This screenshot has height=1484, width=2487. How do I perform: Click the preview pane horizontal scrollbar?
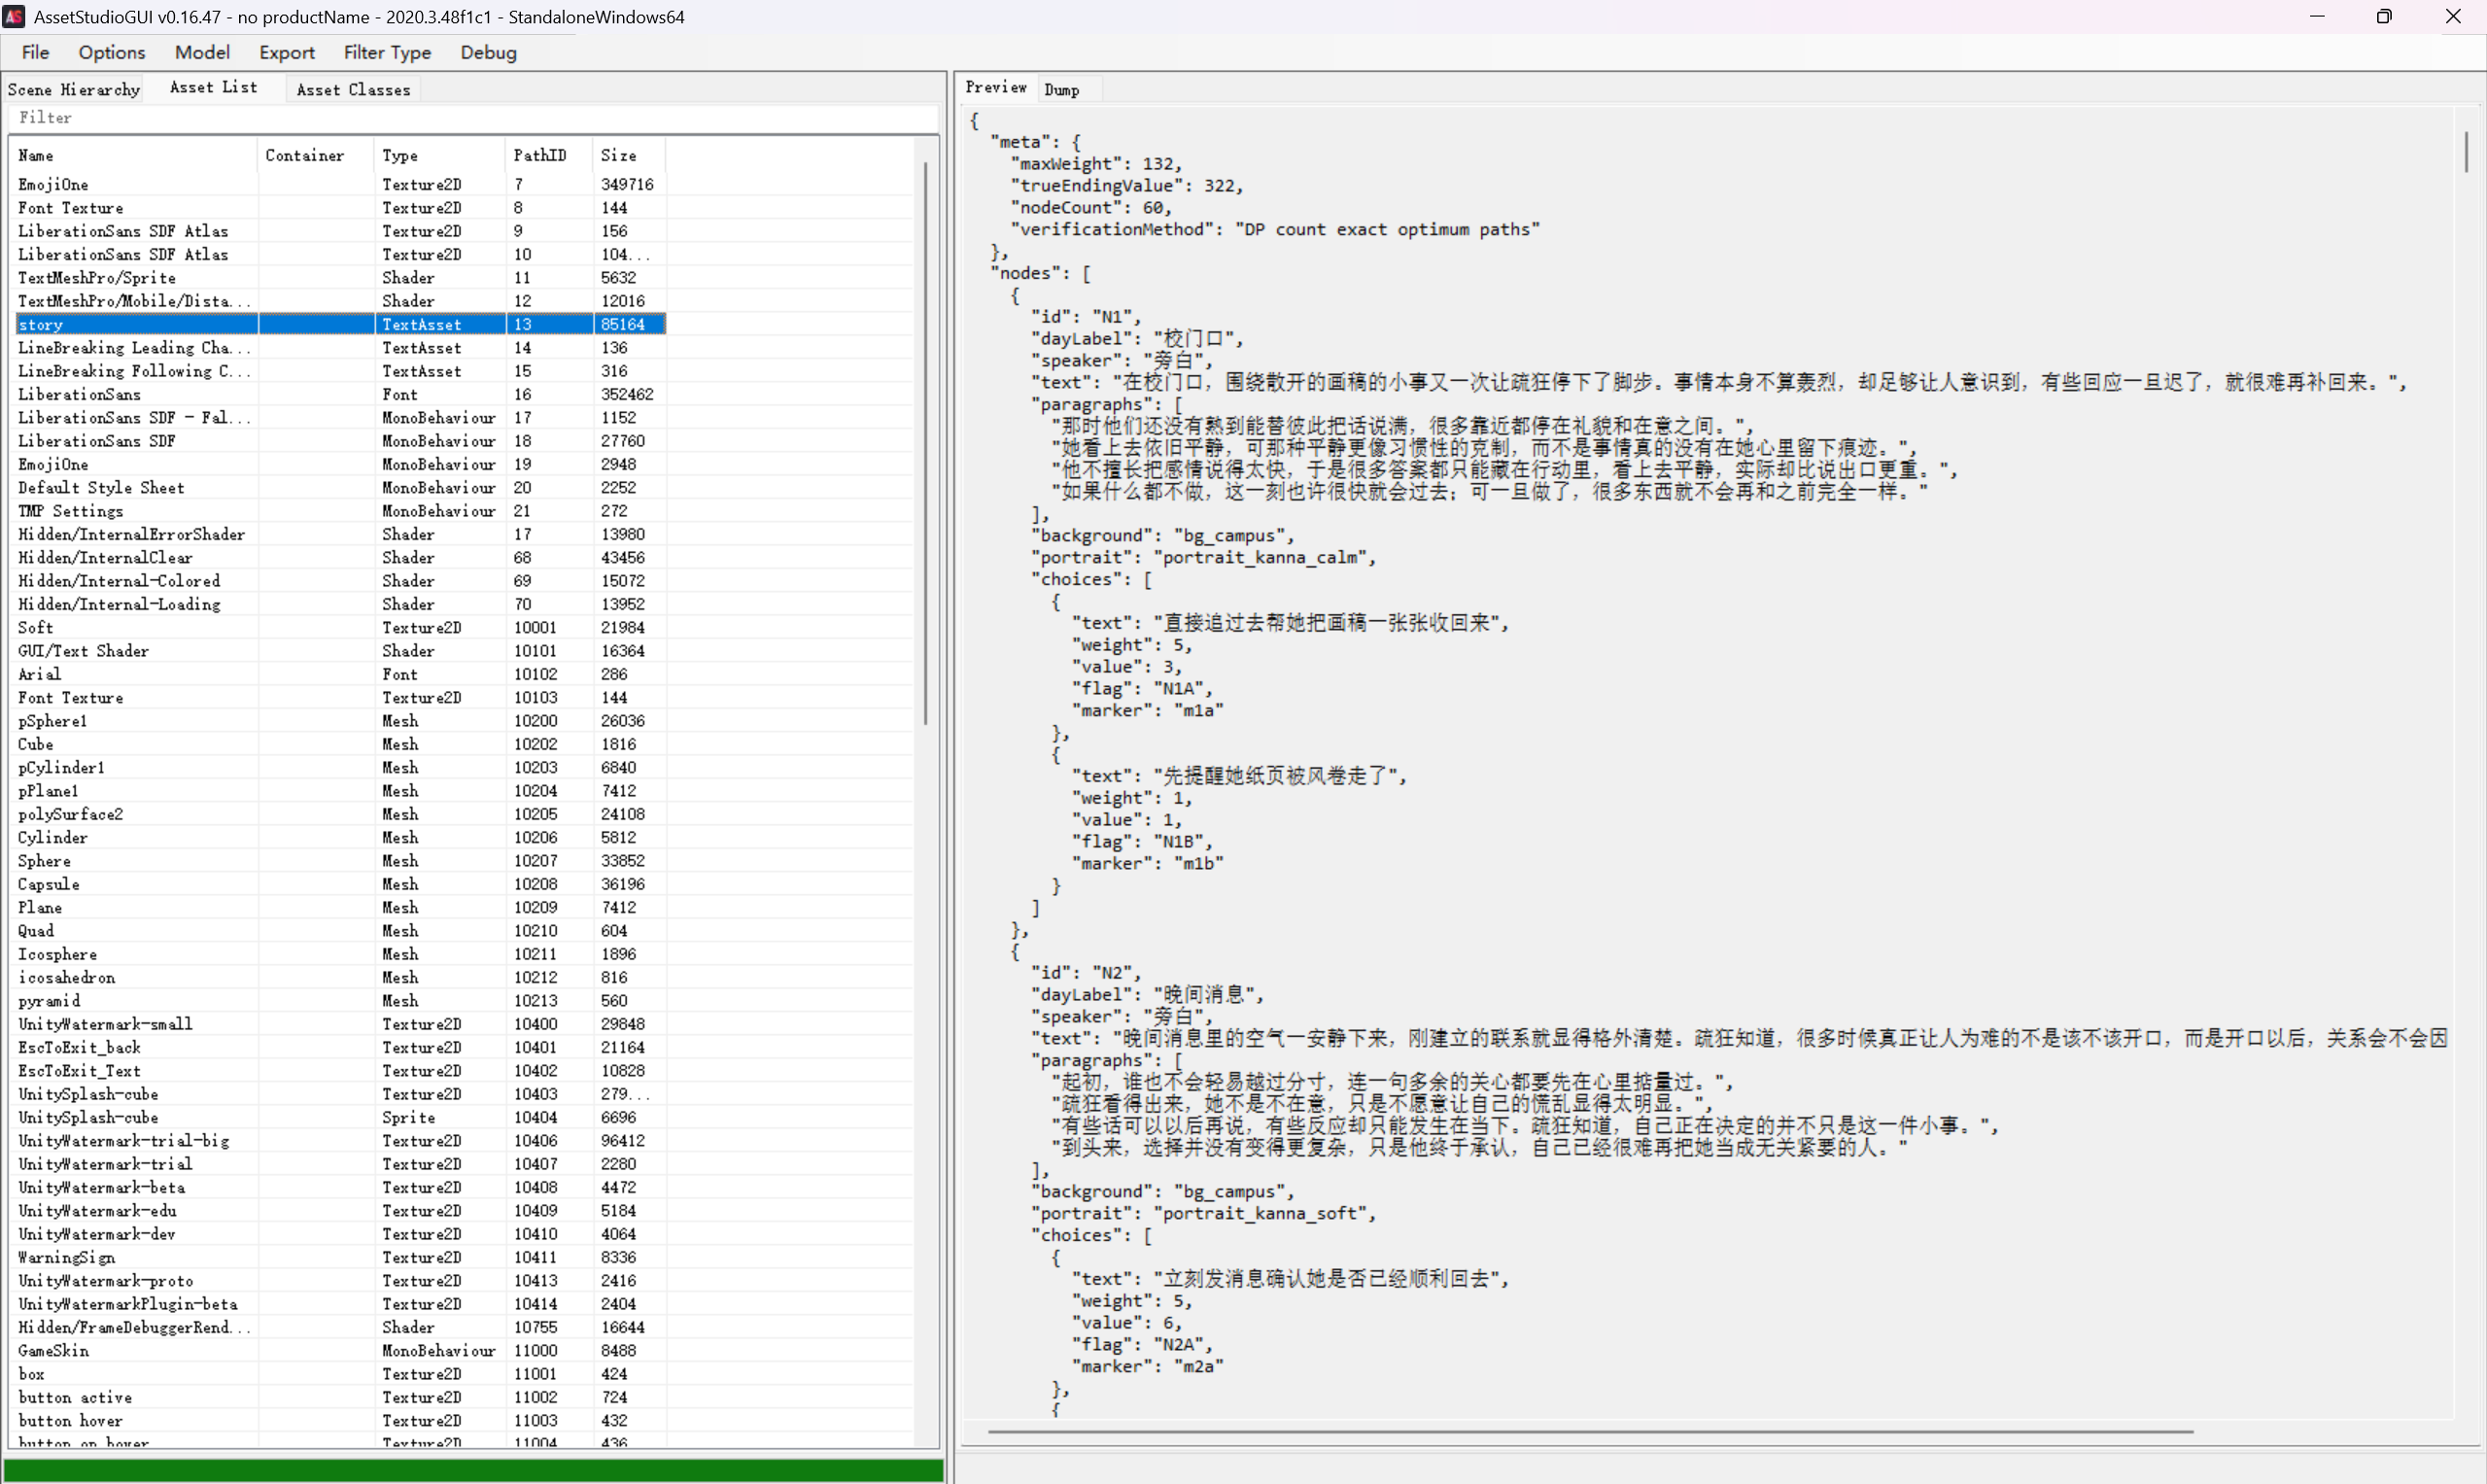tap(1590, 1431)
